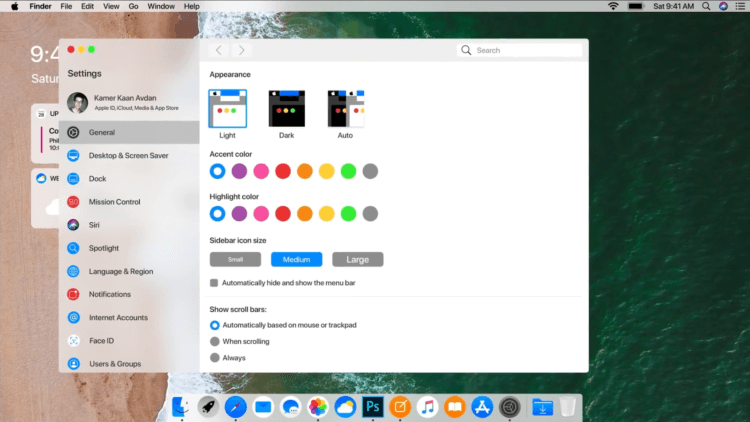Open Users & Groups icon
Screen dimensions: 750x422
[x=73, y=364]
